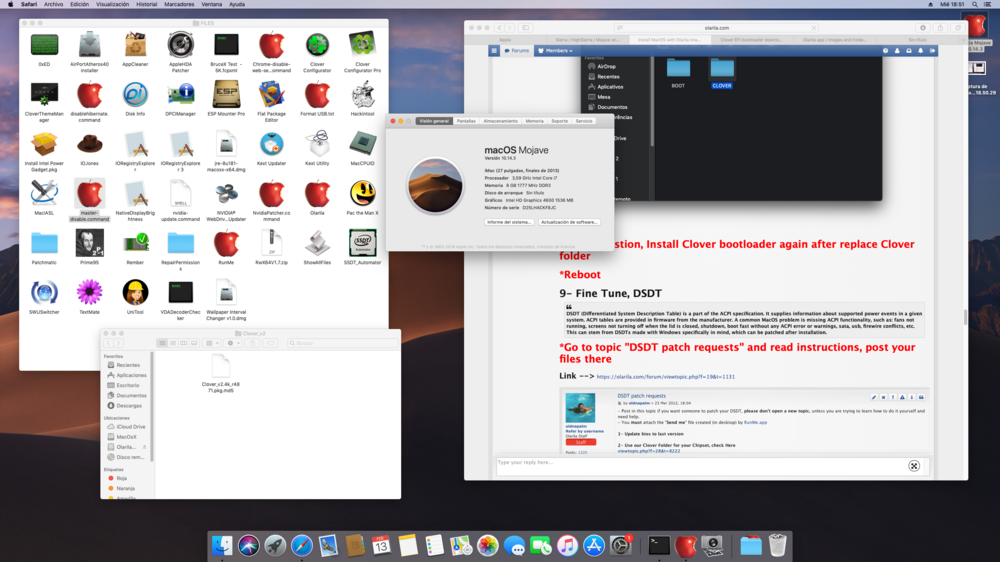Select the Hackintool icon in FILES window
Viewport: 1000px width, 562px height.
362,96
